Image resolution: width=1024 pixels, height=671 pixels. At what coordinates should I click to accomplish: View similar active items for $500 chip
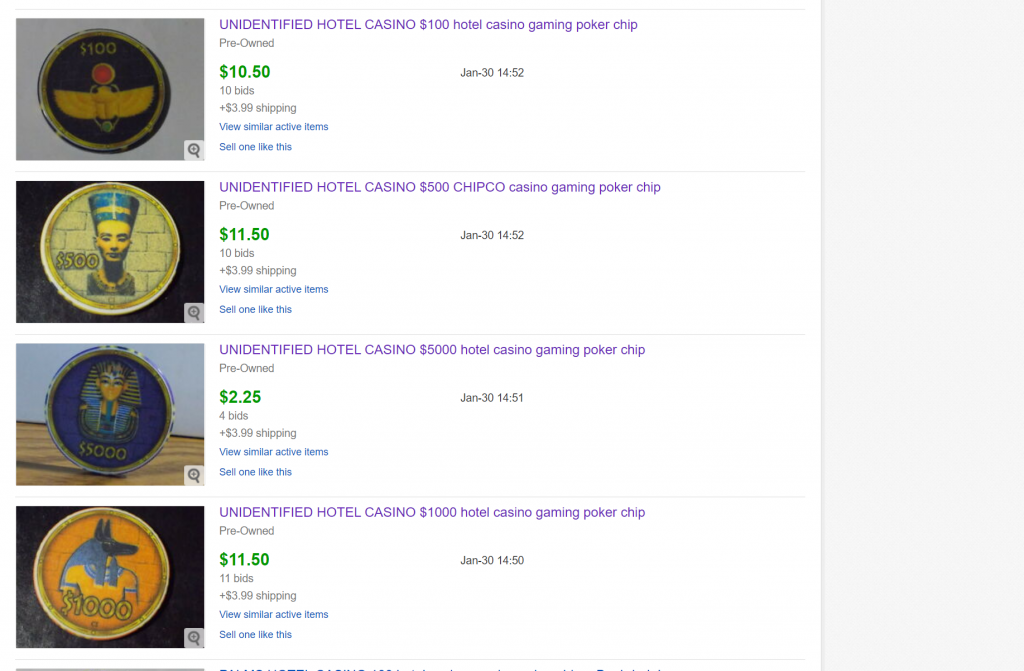click(x=274, y=289)
